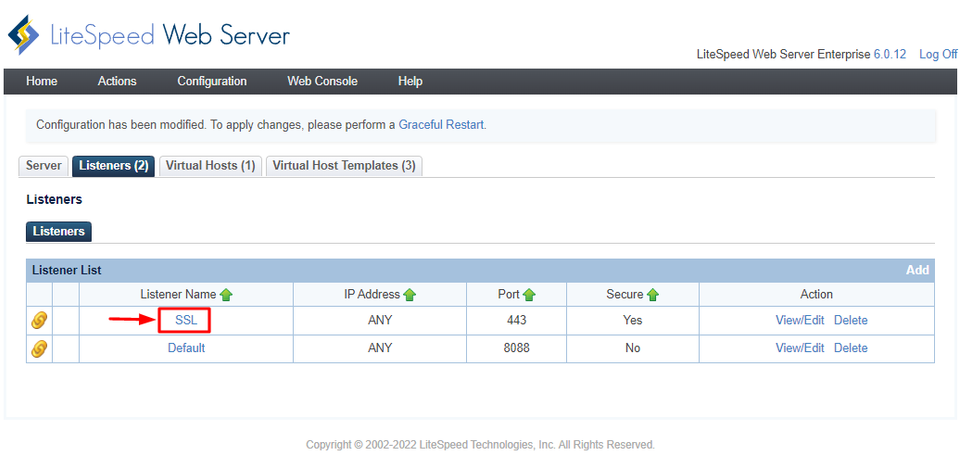
Task: Delete the Default listener
Action: point(851,348)
